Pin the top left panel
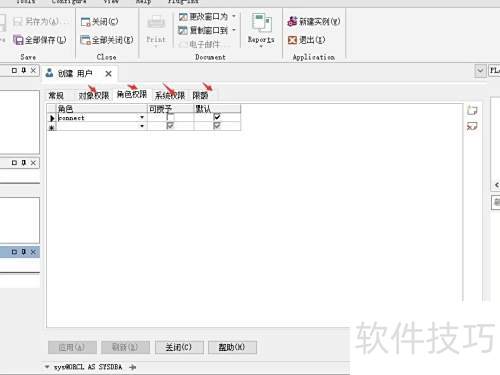Viewport: 500px width, 375px height. click(x=24, y=70)
